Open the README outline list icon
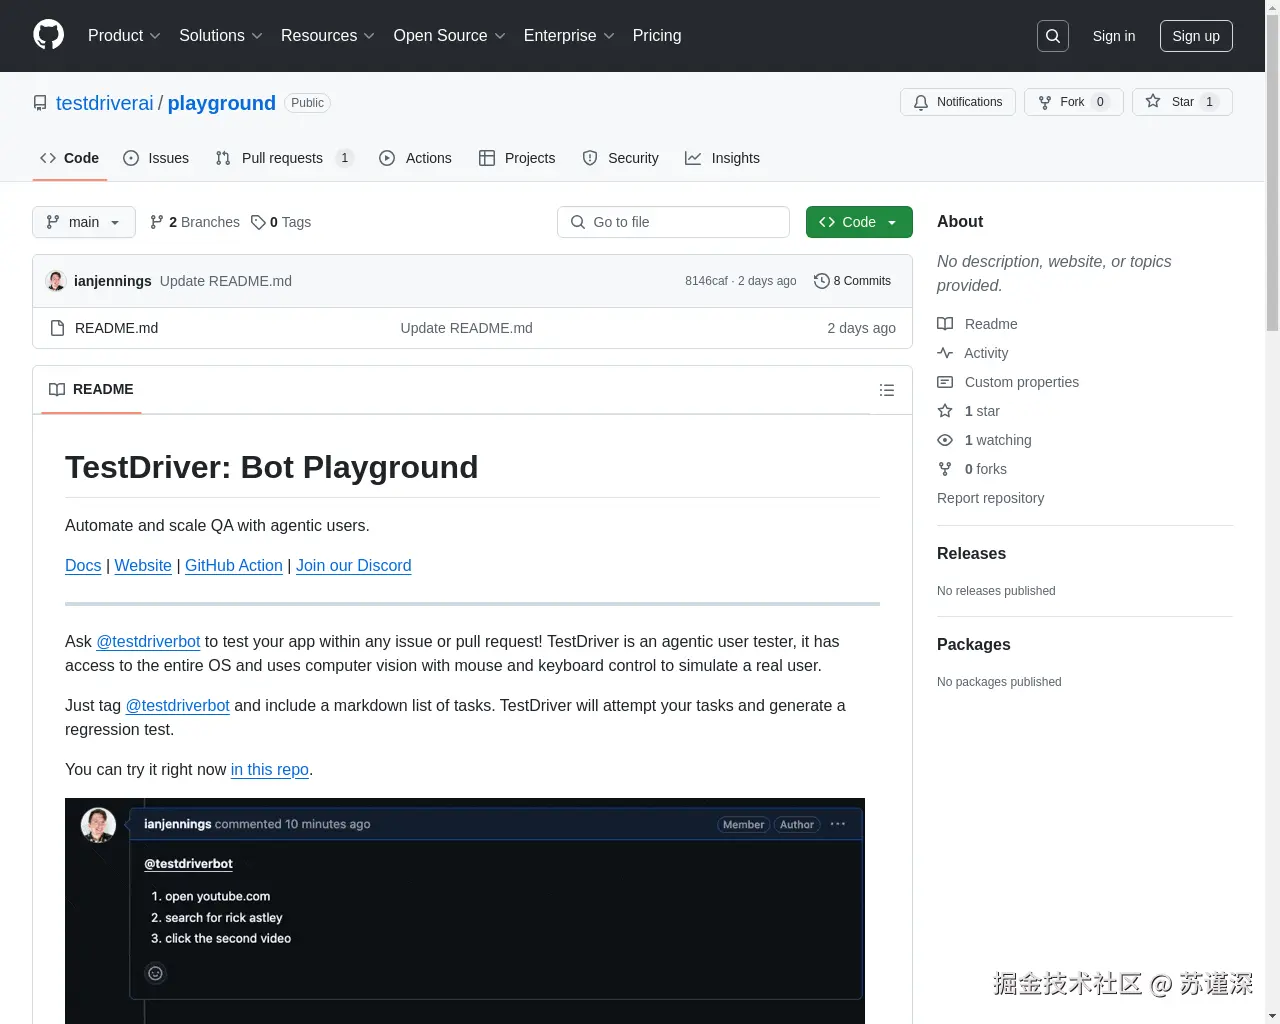Screen dimensions: 1280x1024 [x=887, y=390]
